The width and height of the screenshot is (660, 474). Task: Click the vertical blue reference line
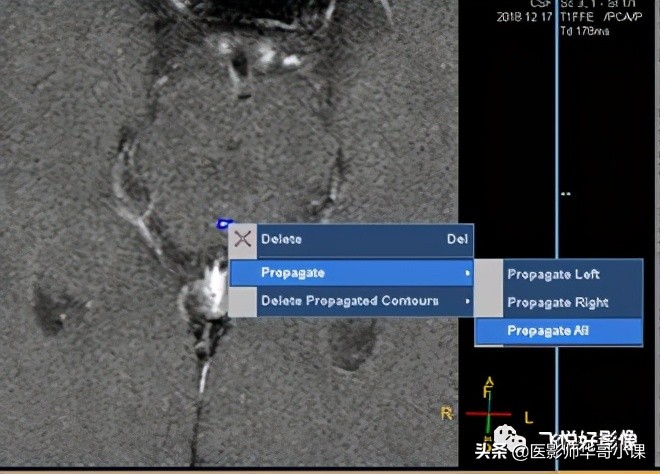(556, 150)
